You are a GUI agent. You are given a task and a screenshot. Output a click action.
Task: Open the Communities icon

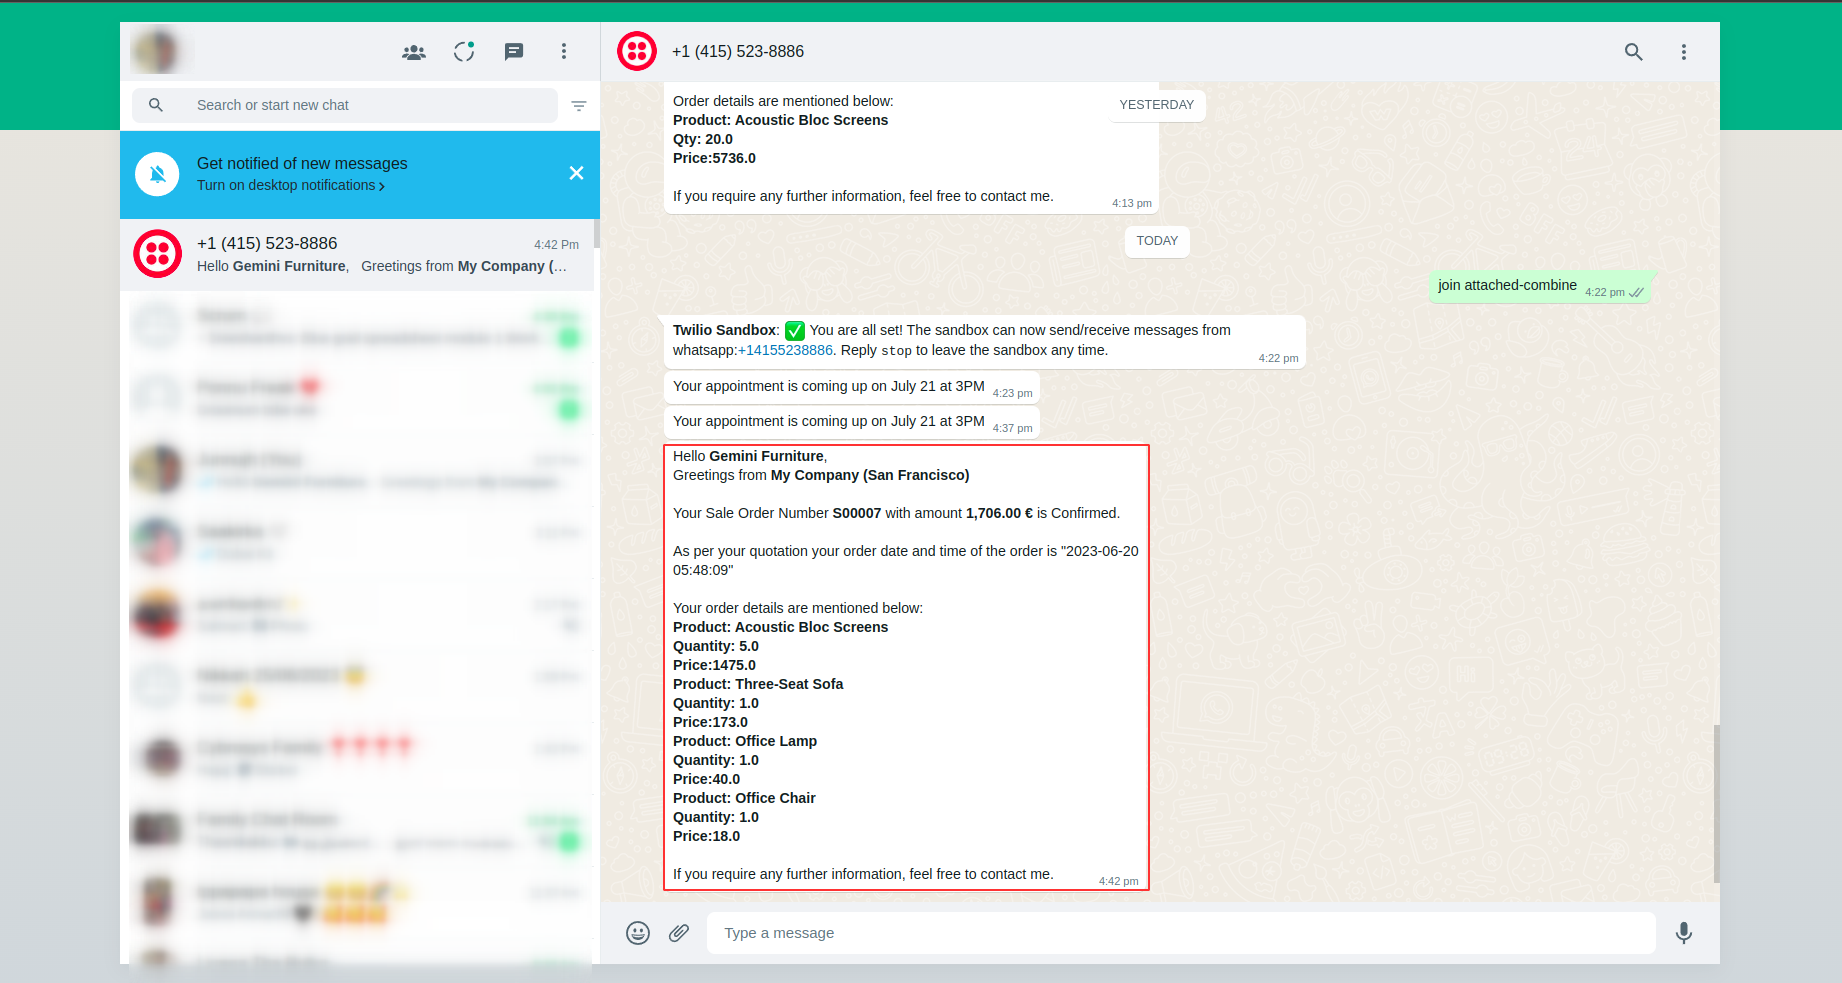coord(414,52)
